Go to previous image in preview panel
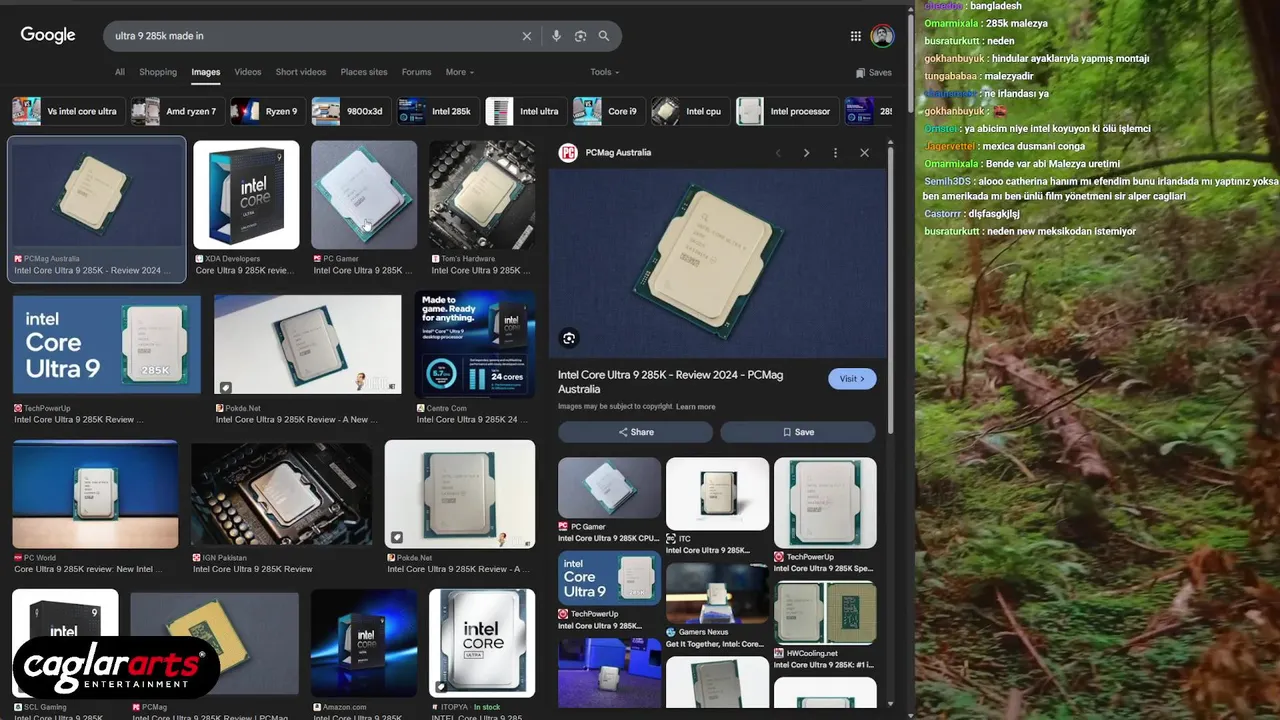The width and height of the screenshot is (1280, 720). pyautogui.click(x=778, y=153)
